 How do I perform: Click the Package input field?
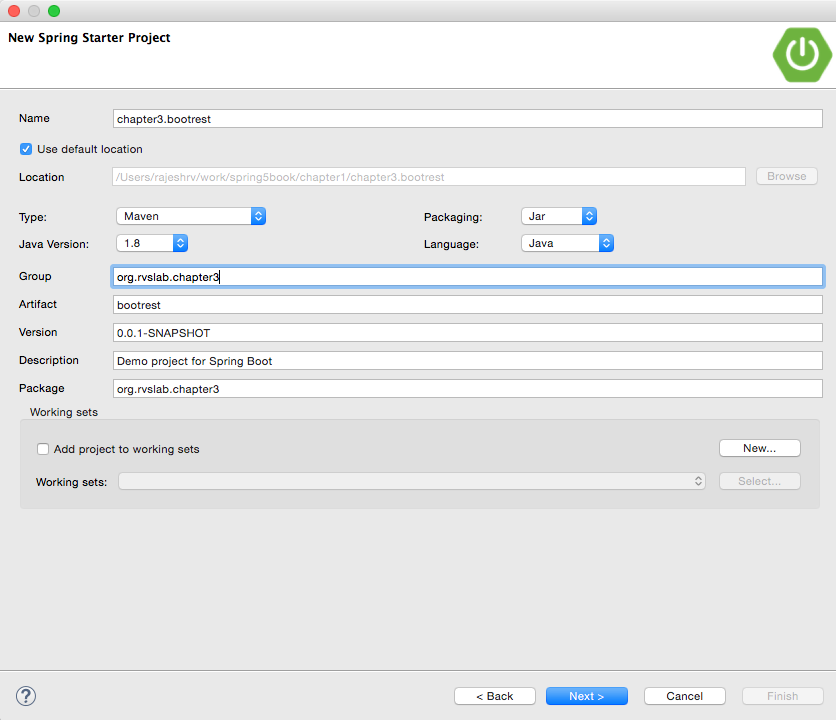(x=468, y=389)
